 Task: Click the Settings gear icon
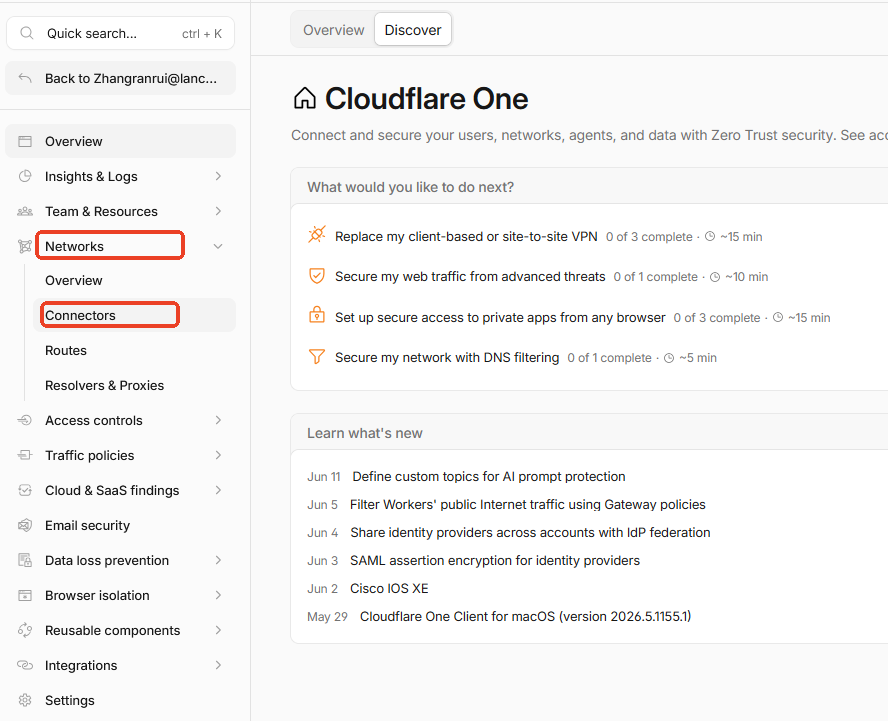(x=25, y=701)
